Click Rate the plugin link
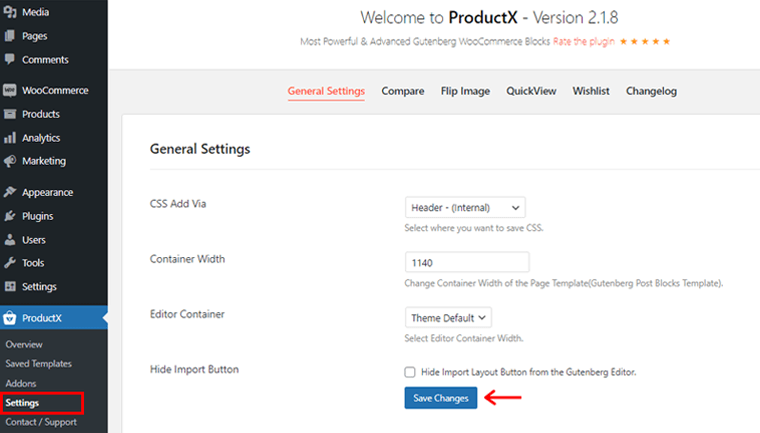 coord(584,42)
